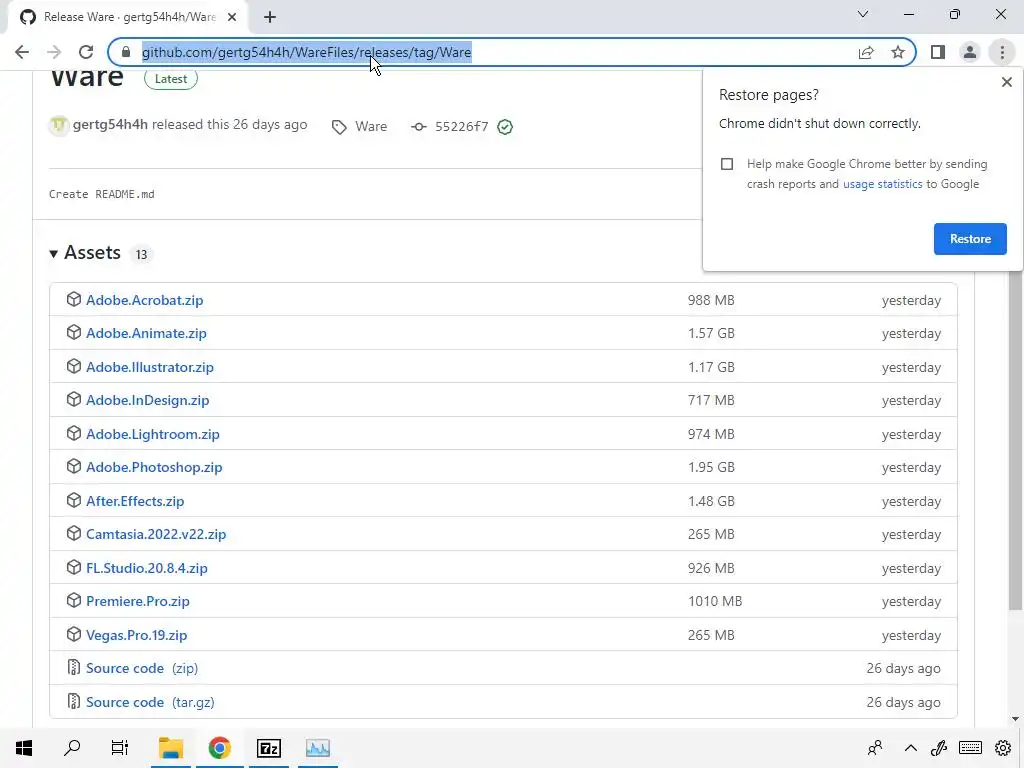The width and height of the screenshot is (1024, 768).
Task: Click the file icon beside Source code (tar.gz)
Action: coord(74,701)
